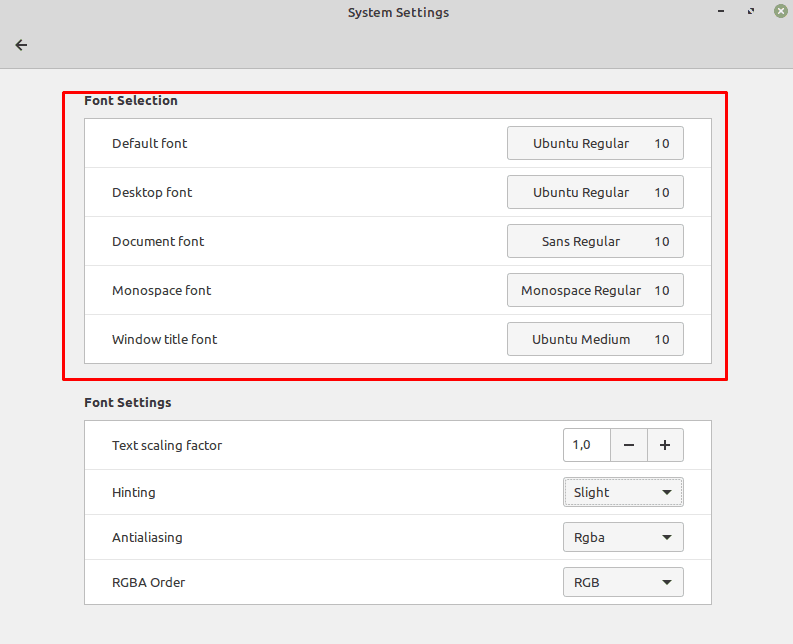Maximize the System Settings window
The image size is (793, 644).
[x=751, y=11]
